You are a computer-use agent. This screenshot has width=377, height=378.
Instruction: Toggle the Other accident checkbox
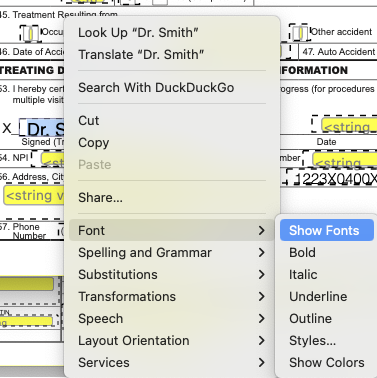point(301,33)
